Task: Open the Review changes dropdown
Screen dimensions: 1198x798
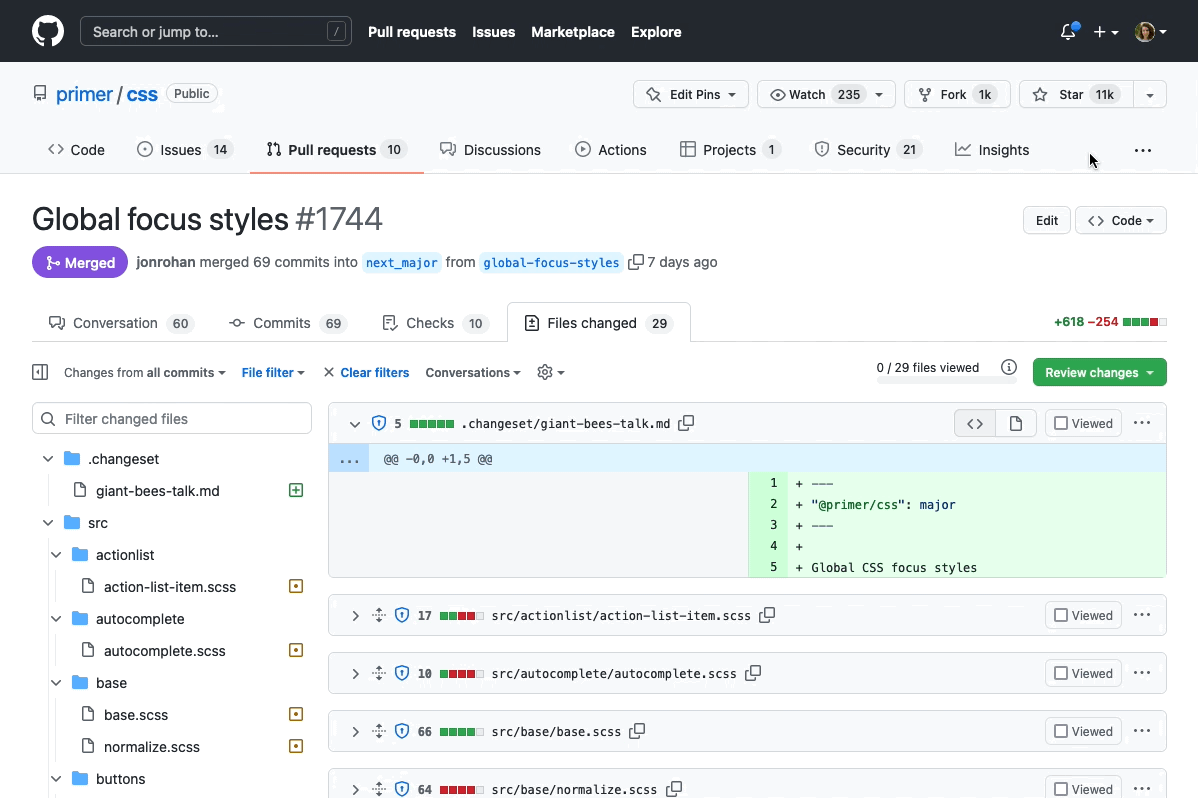Action: click(1099, 372)
